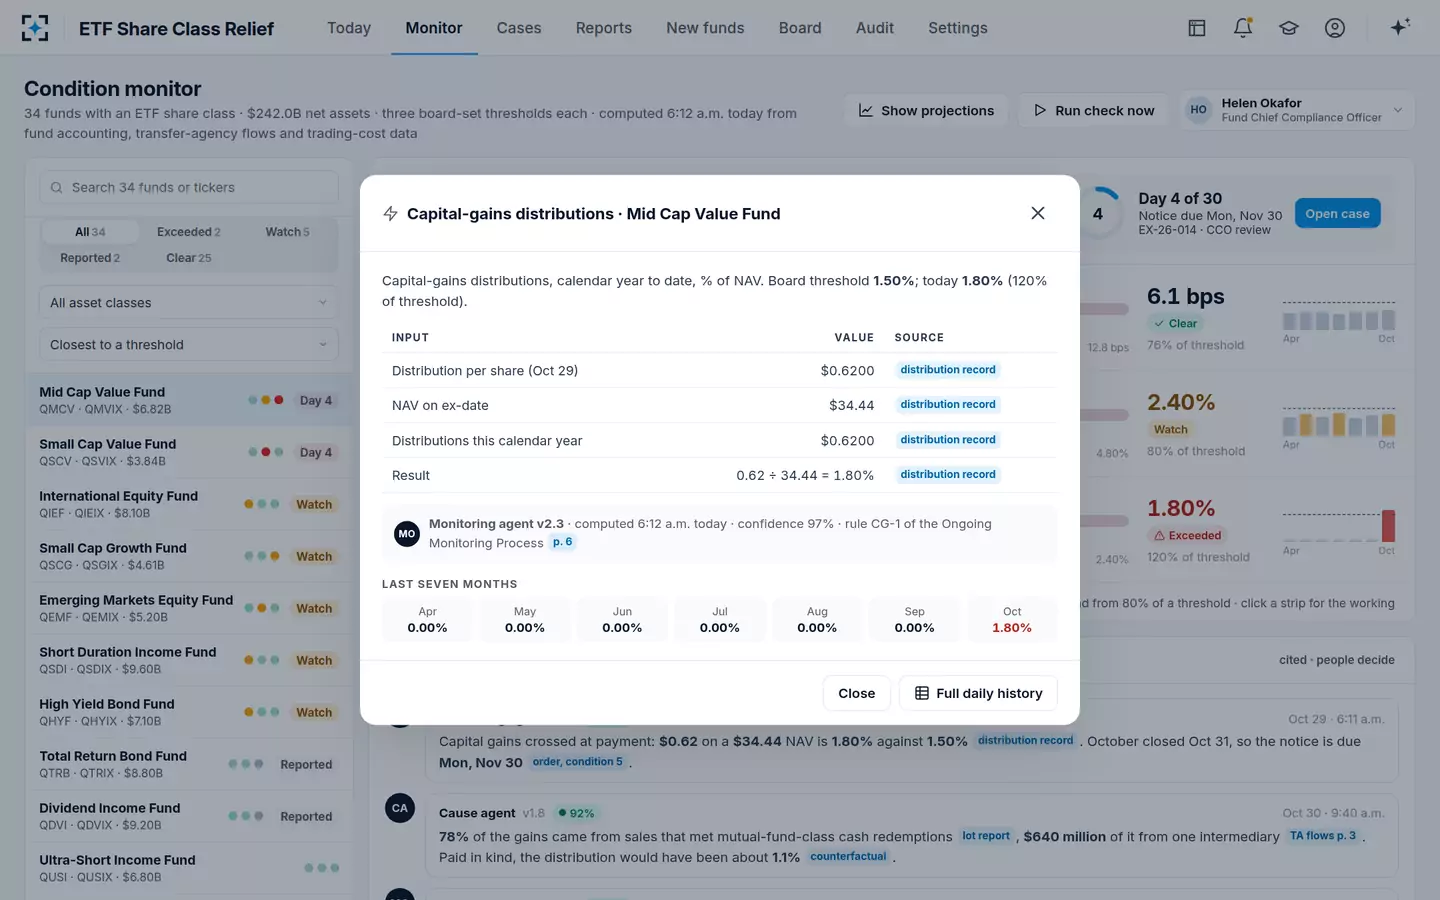Click the HO avatar for Helen Okafor
This screenshot has height=900, width=1440.
pos(1199,110)
